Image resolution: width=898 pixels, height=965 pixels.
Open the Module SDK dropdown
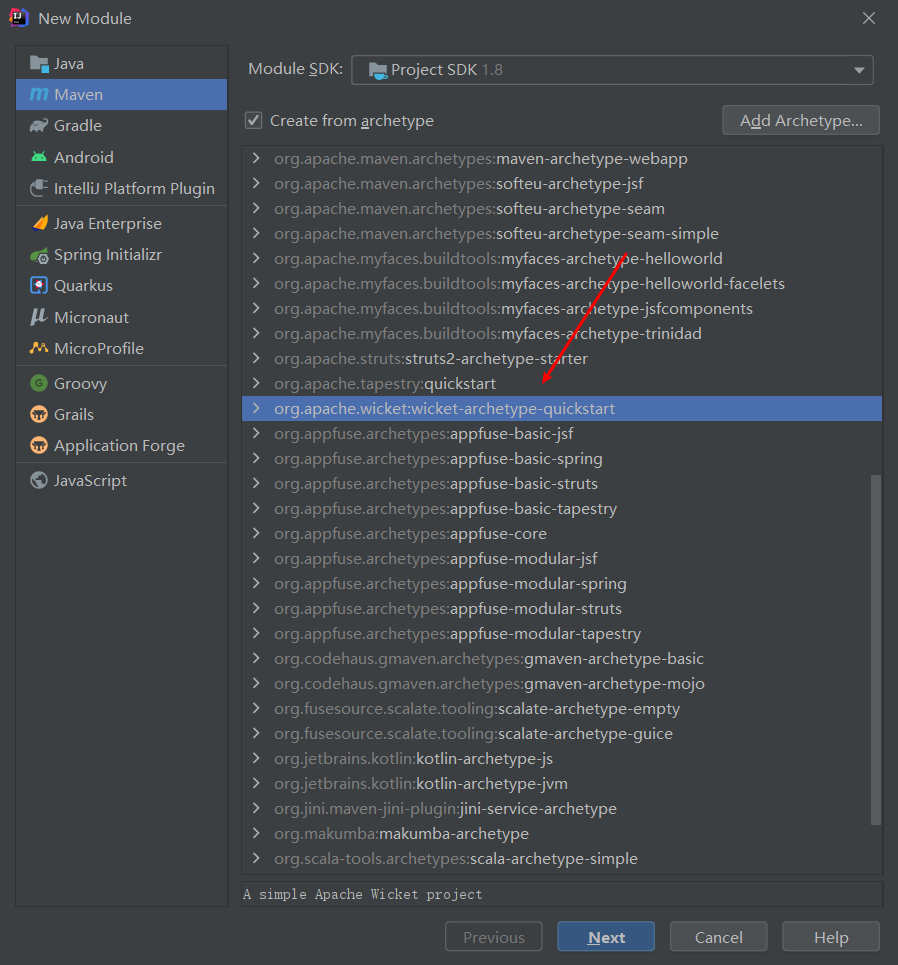pos(612,70)
